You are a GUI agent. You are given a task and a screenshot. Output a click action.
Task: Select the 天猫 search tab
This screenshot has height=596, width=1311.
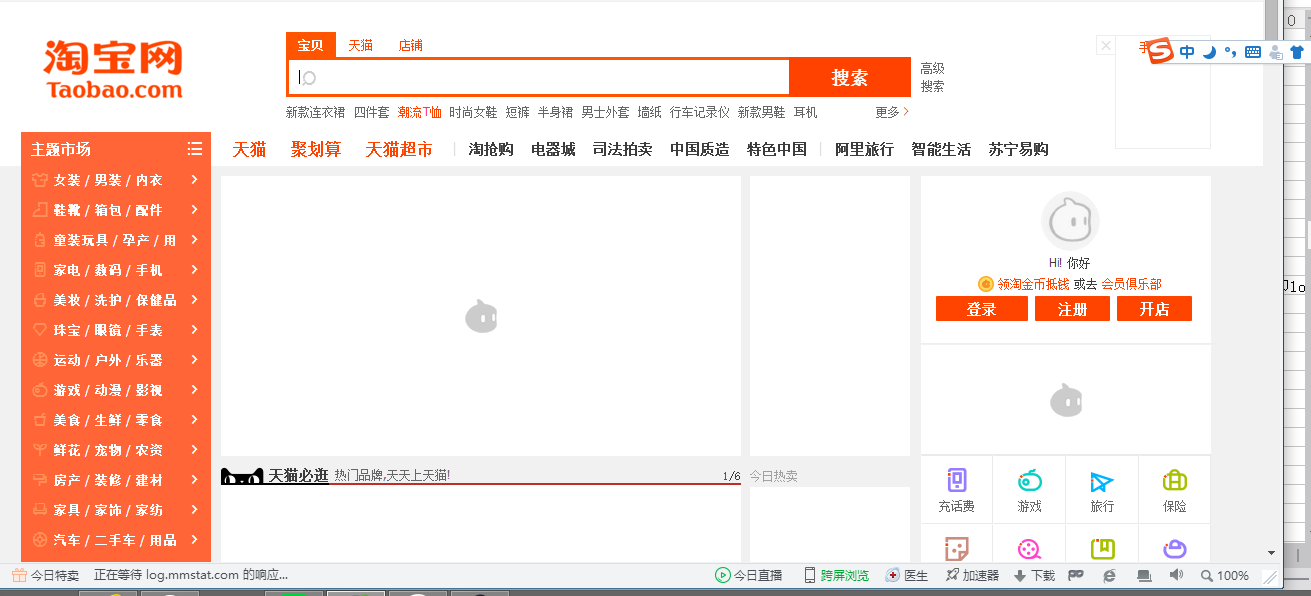point(360,45)
